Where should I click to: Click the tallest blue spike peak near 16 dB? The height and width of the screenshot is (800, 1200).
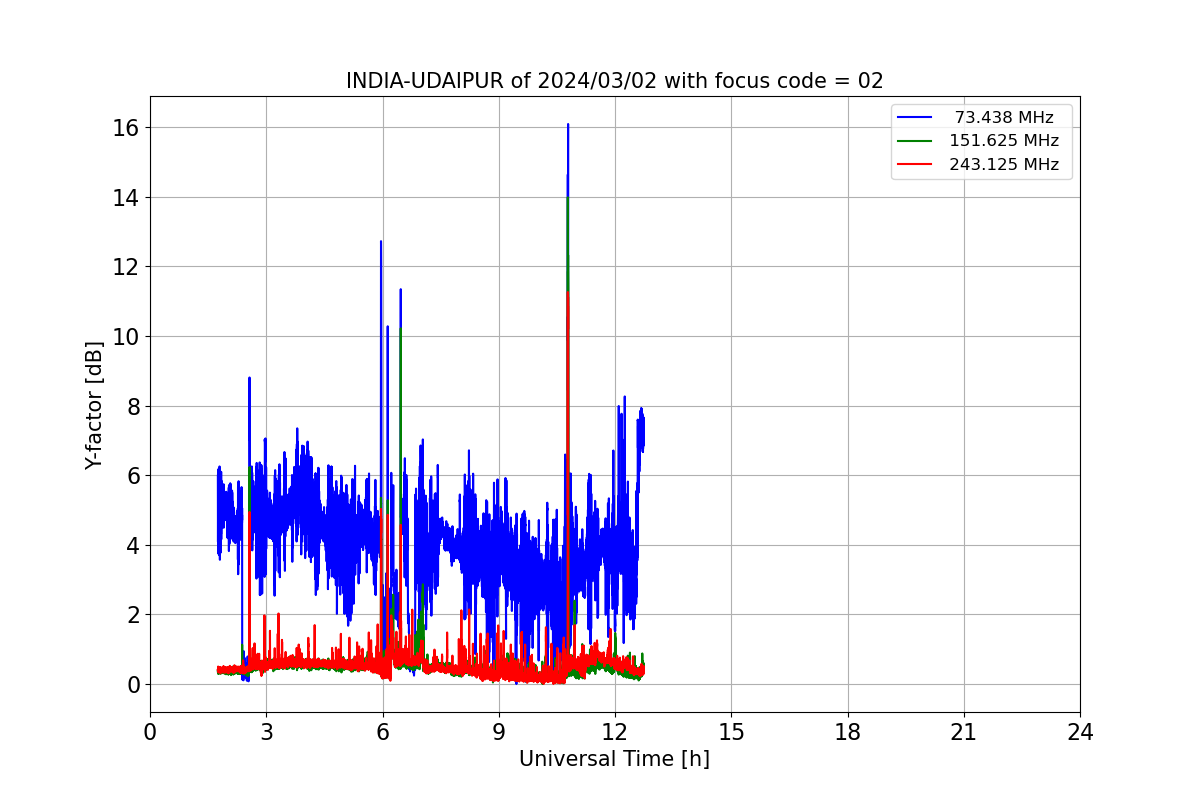[x=568, y=125]
